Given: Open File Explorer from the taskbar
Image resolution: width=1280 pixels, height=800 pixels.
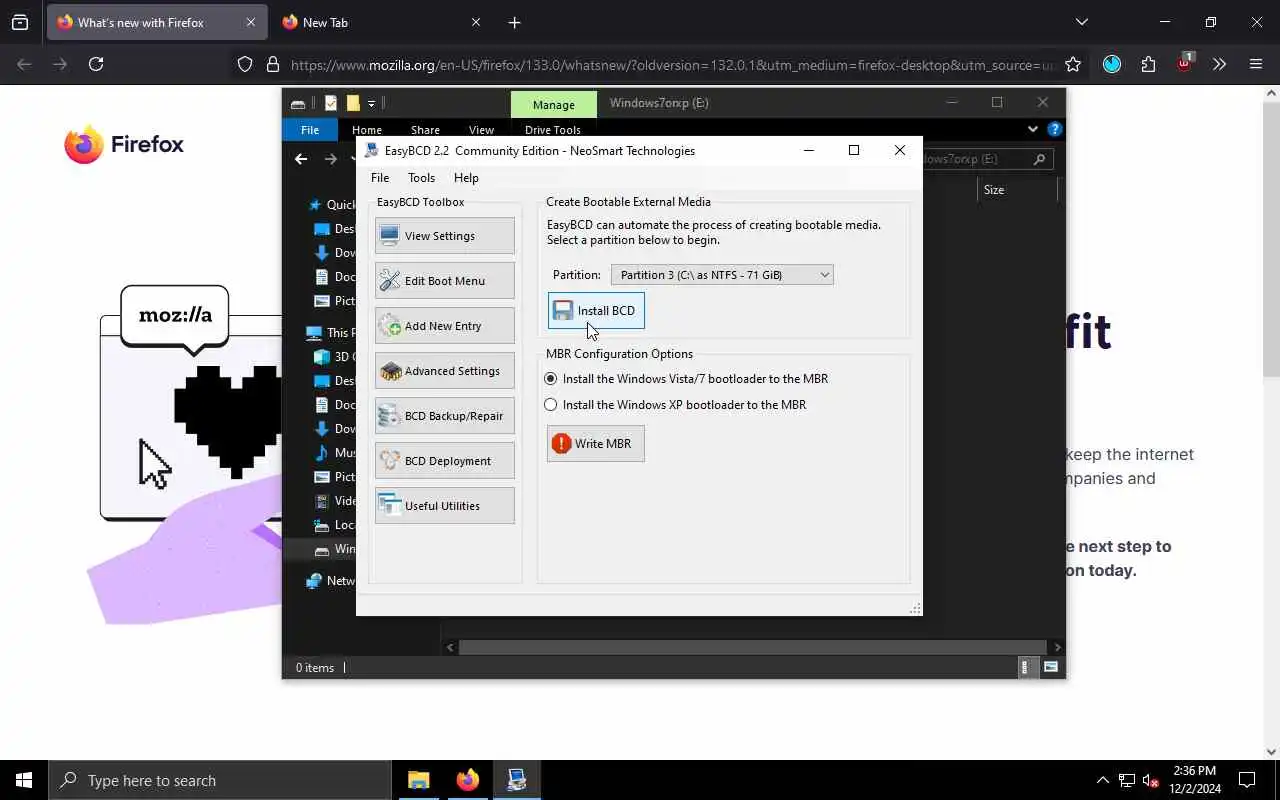Looking at the screenshot, I should pos(419,780).
